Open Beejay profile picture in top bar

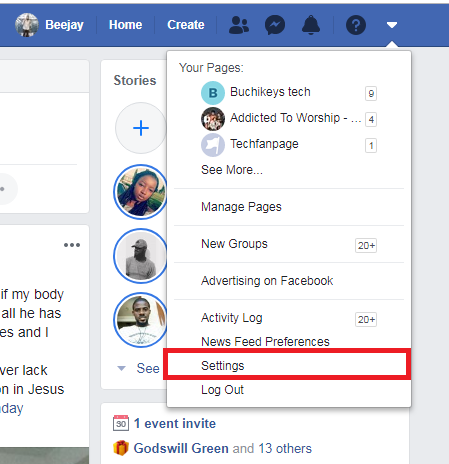[27, 25]
